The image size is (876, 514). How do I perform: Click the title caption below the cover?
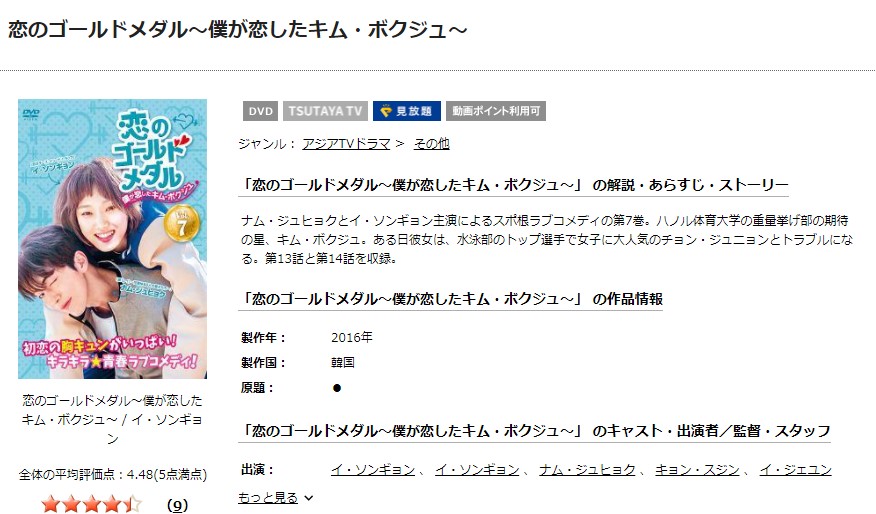point(112,420)
